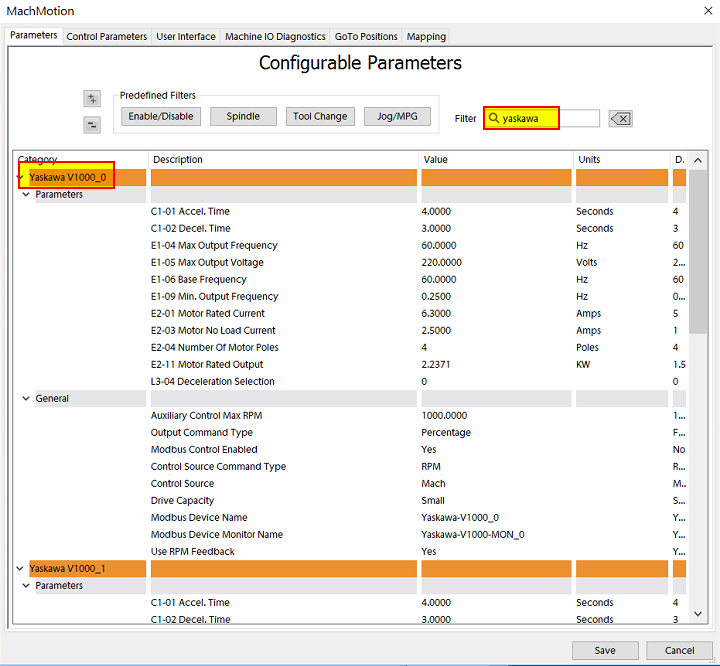Screen dimensions: 720x666
Task: Click the Filter text field containing yaskawa
Action: [x=545, y=118]
